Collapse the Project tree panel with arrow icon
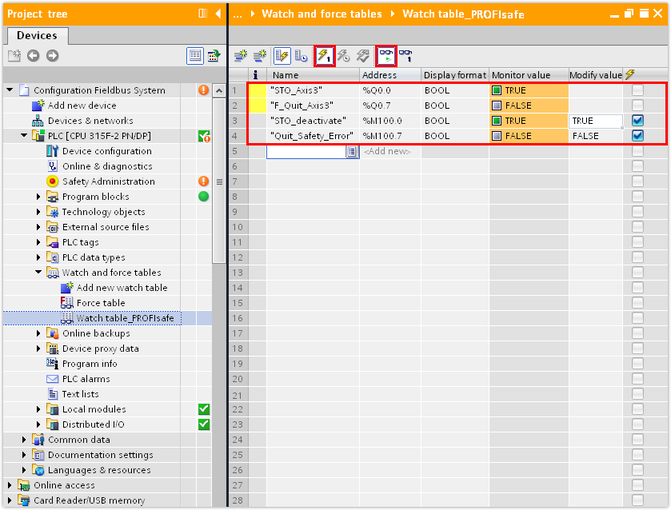The height and width of the screenshot is (510, 671). (217, 14)
